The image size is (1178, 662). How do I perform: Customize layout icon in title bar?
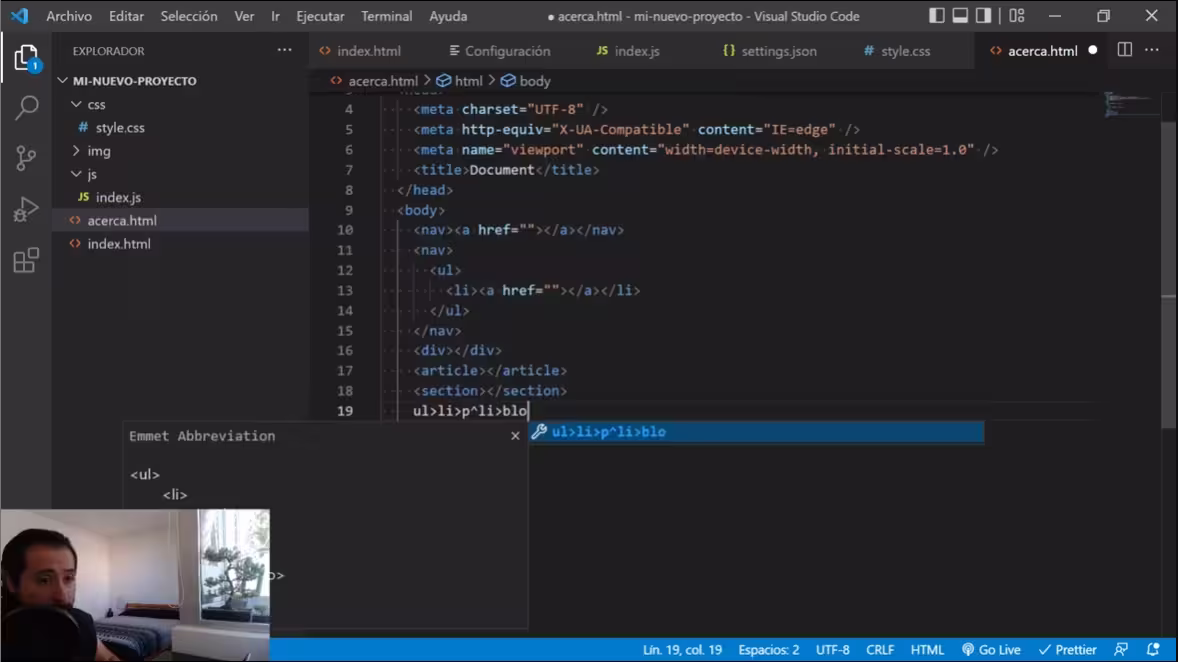click(1017, 16)
